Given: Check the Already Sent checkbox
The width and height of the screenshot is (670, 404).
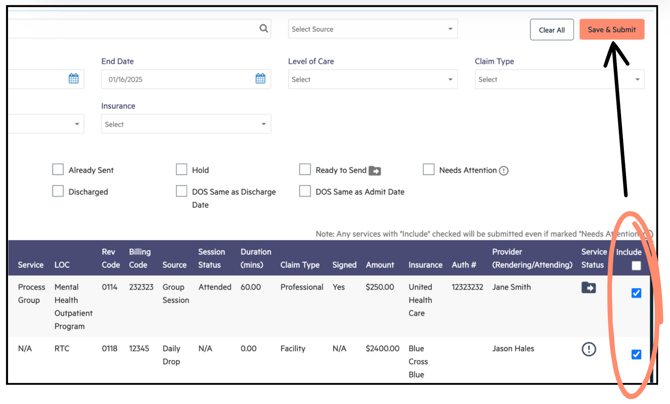Looking at the screenshot, I should (58, 170).
